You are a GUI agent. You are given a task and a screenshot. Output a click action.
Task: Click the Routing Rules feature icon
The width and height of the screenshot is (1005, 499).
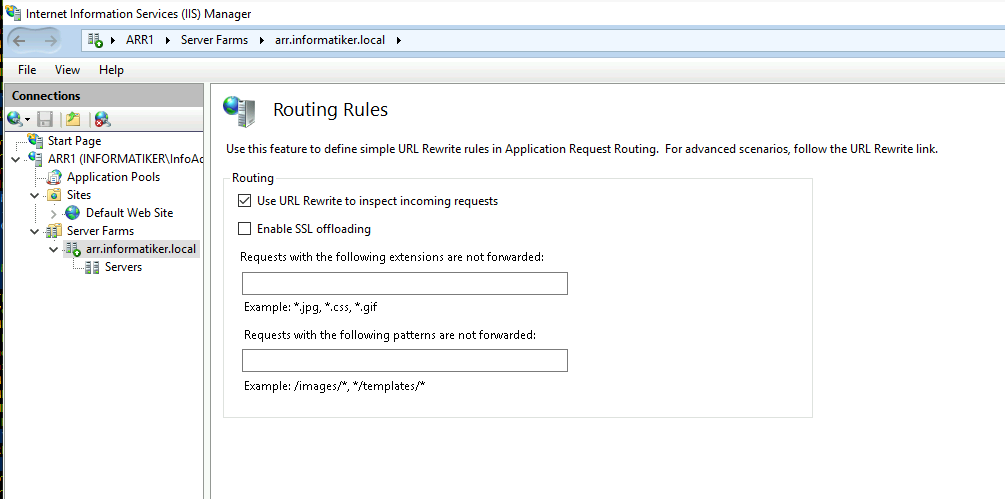click(x=239, y=111)
